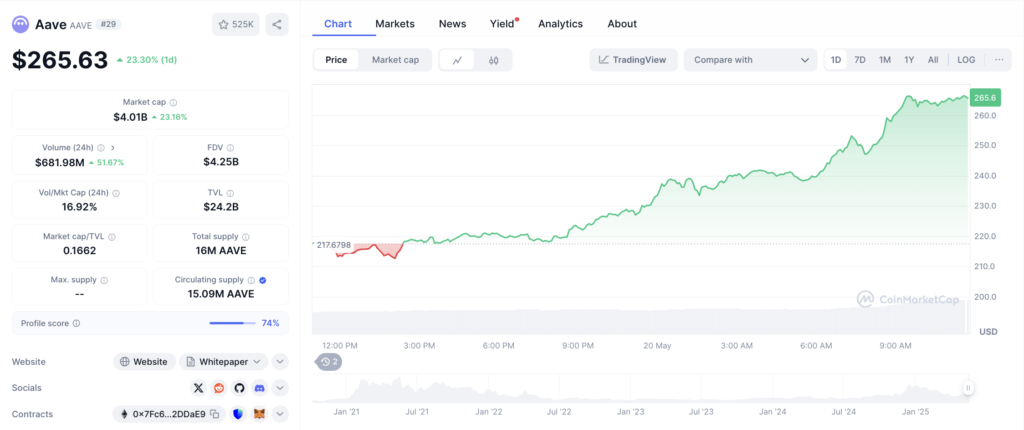This screenshot has width=1024, height=430.
Task: Show Circulating supply info icon
Action: [x=251, y=280]
